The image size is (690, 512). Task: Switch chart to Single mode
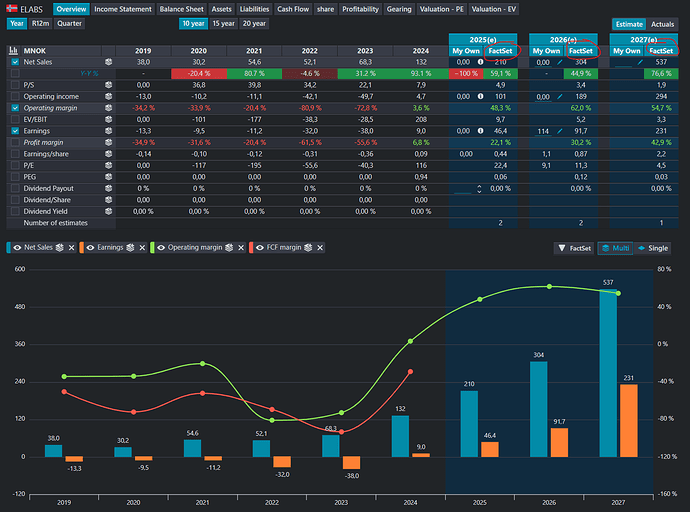(654, 247)
